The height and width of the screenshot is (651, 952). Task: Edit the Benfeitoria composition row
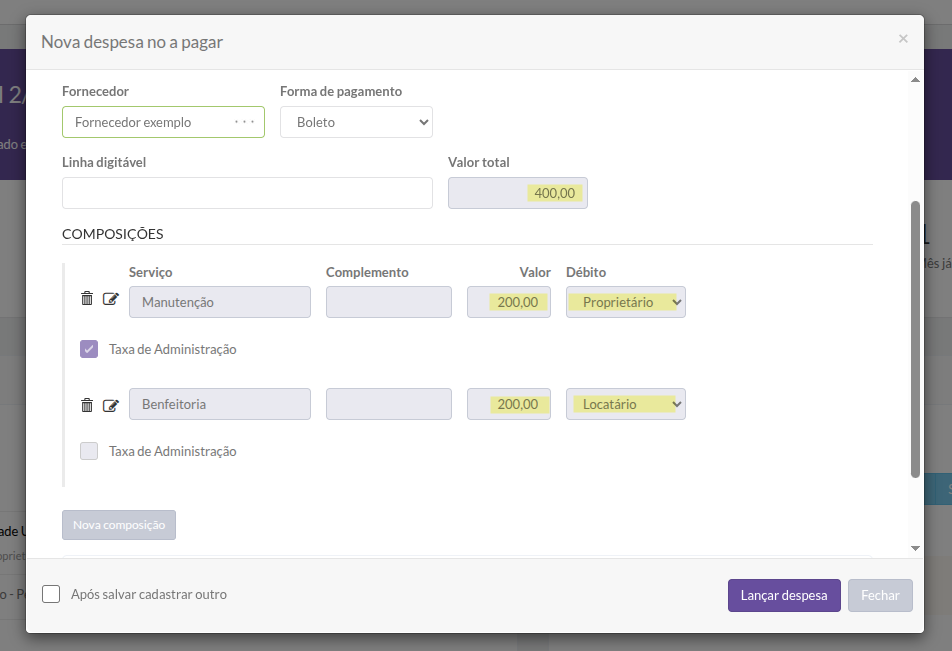pyautogui.click(x=110, y=406)
